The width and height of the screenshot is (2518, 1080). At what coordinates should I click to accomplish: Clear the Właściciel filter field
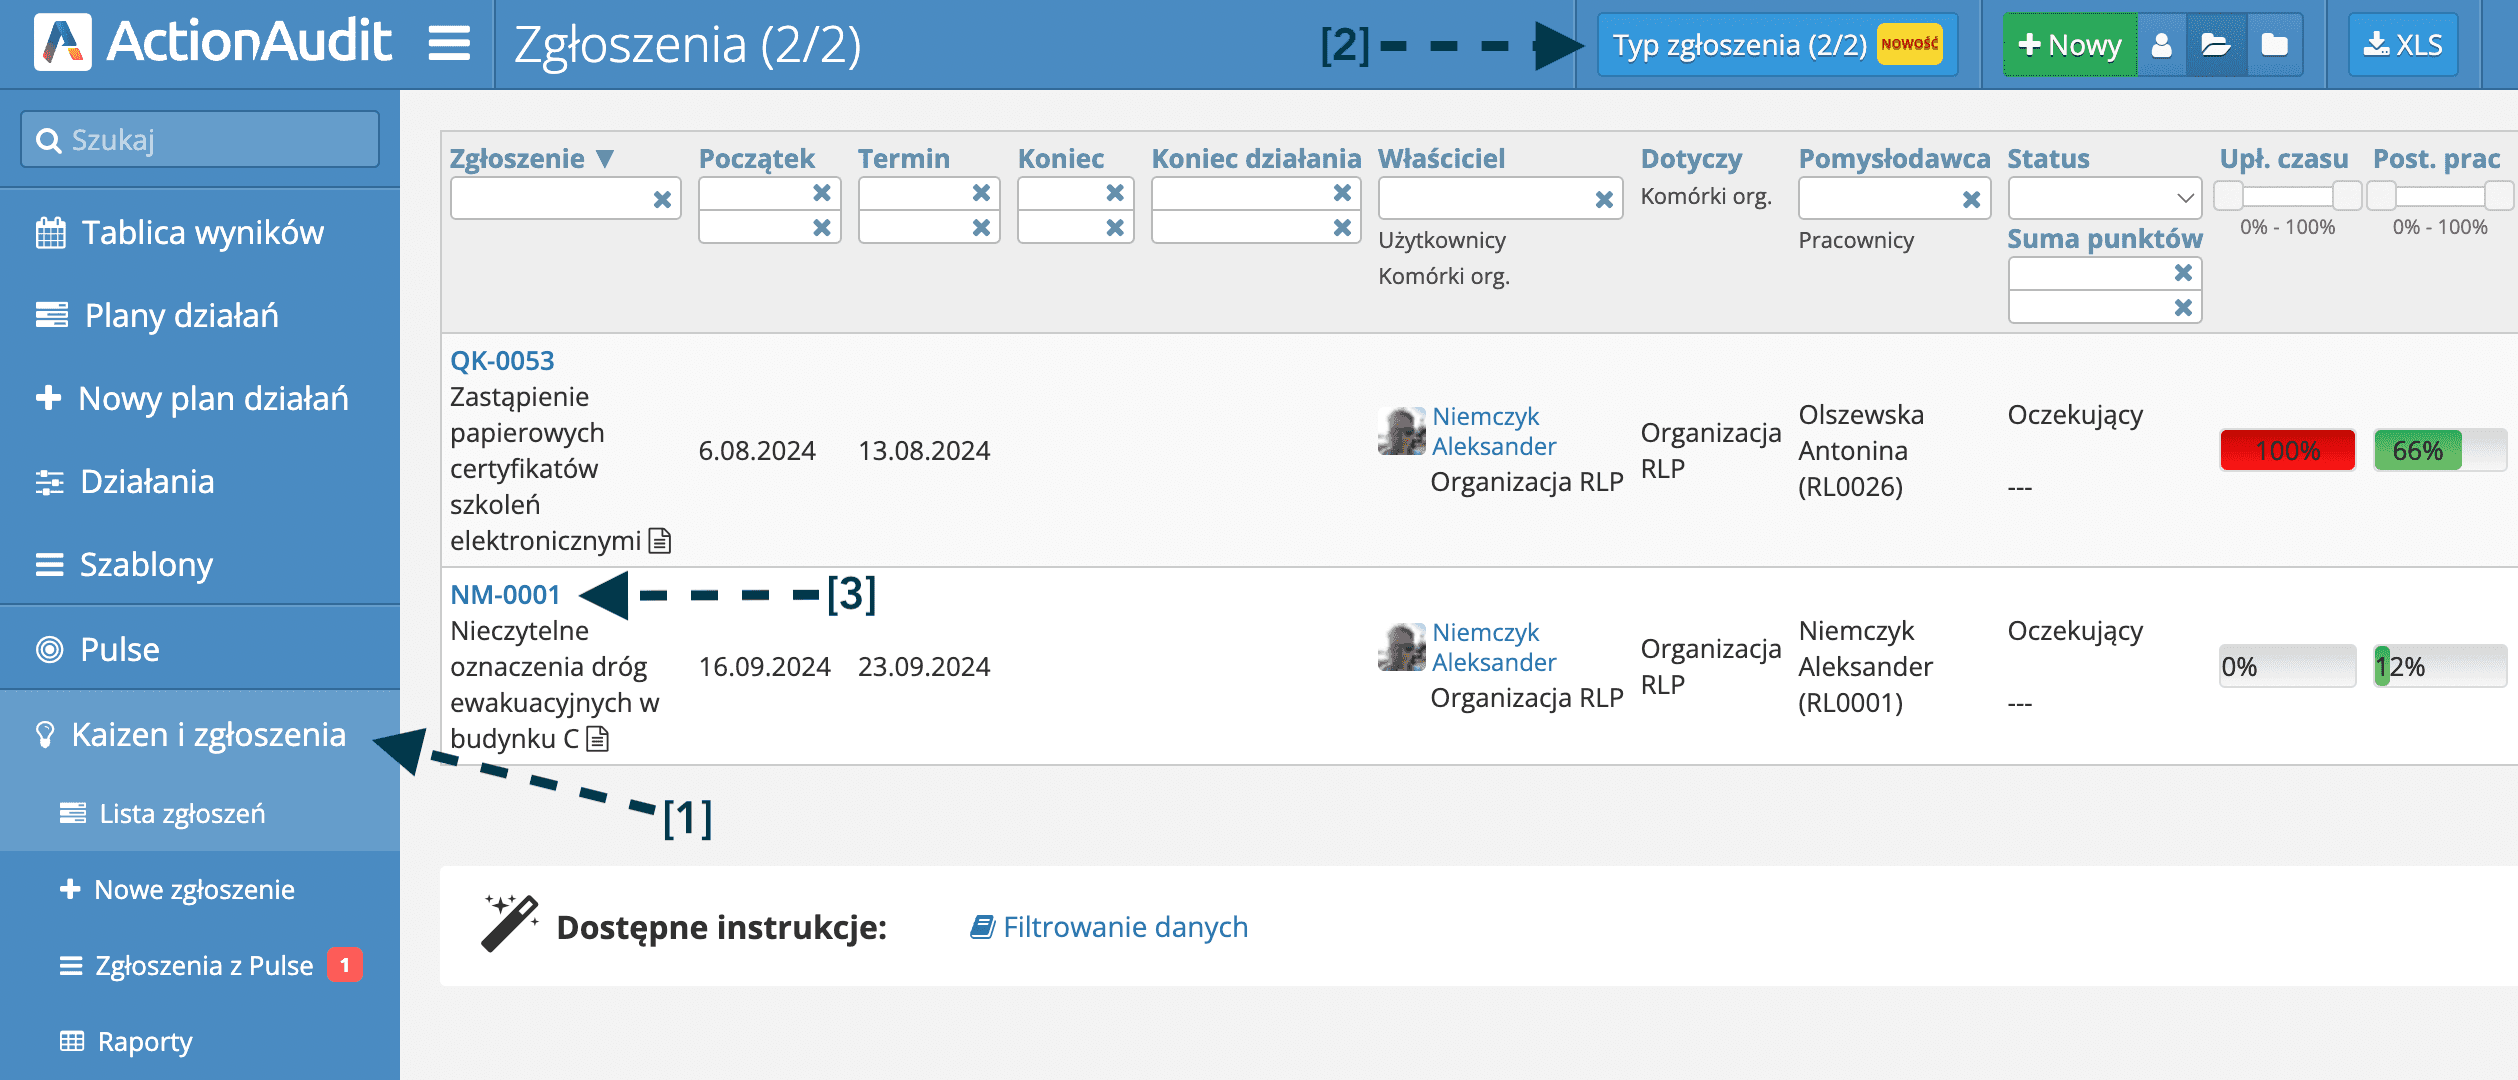tap(1604, 200)
